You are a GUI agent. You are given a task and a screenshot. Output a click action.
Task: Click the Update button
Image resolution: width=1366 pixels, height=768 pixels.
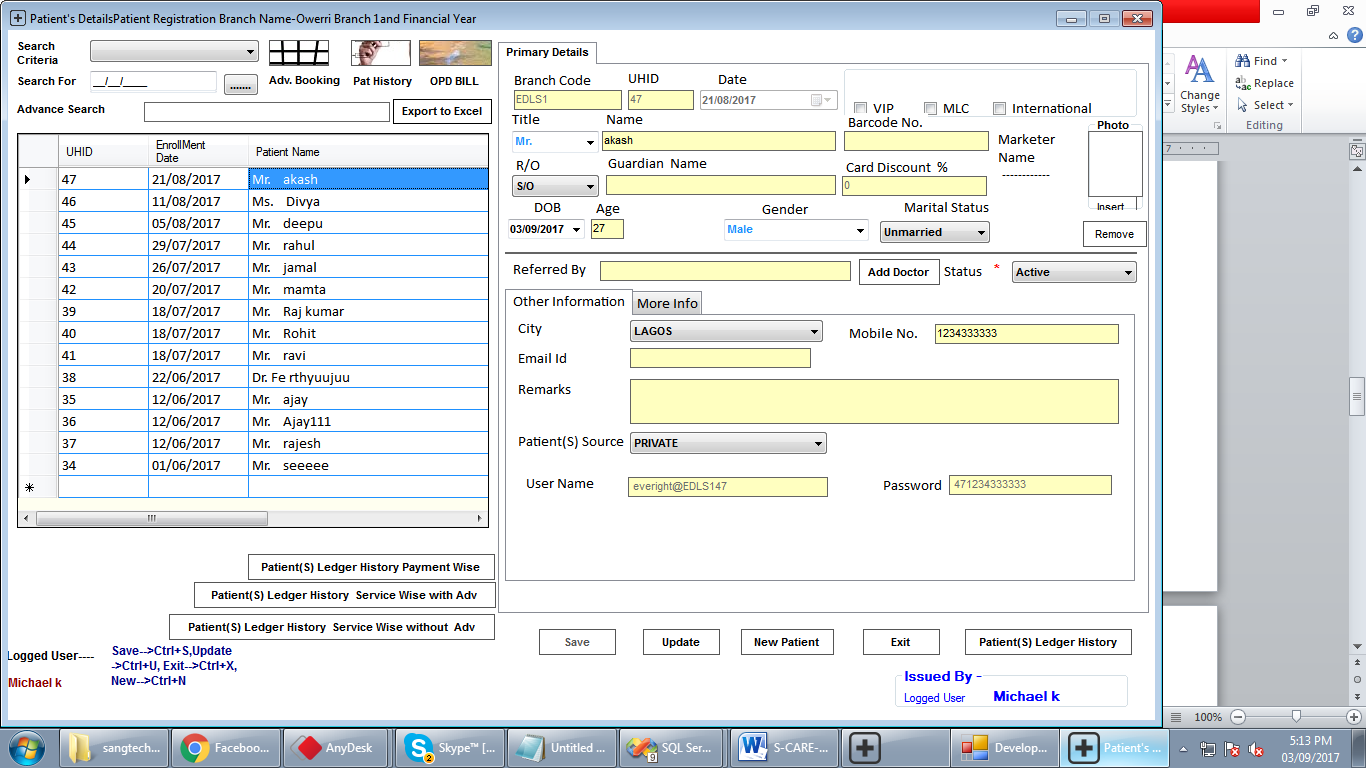(x=680, y=642)
